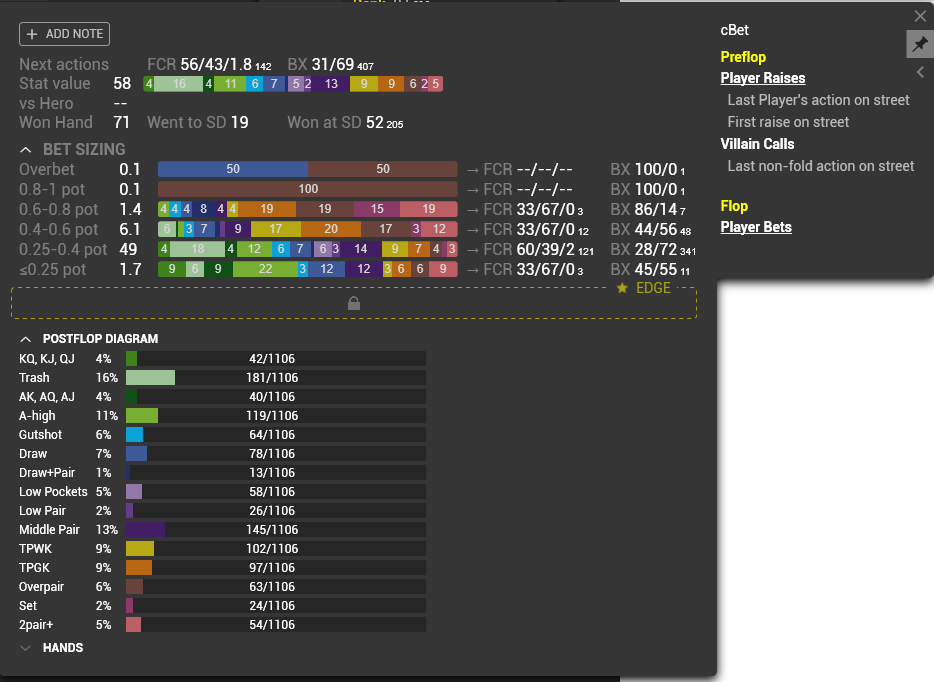Collapse the POSTFLOP DIAGRAM section

pos(25,339)
